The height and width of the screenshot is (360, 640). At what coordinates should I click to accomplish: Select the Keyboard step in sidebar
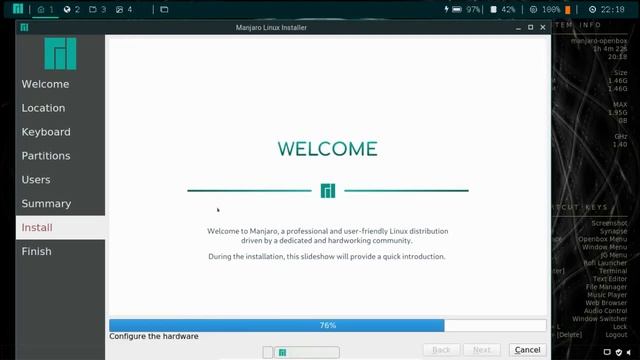60,132
